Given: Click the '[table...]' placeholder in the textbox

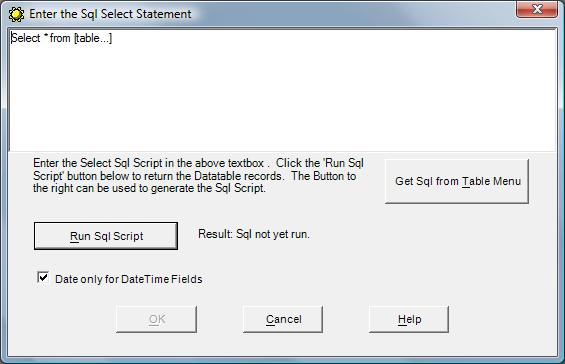Looking at the screenshot, I should 93,38.
